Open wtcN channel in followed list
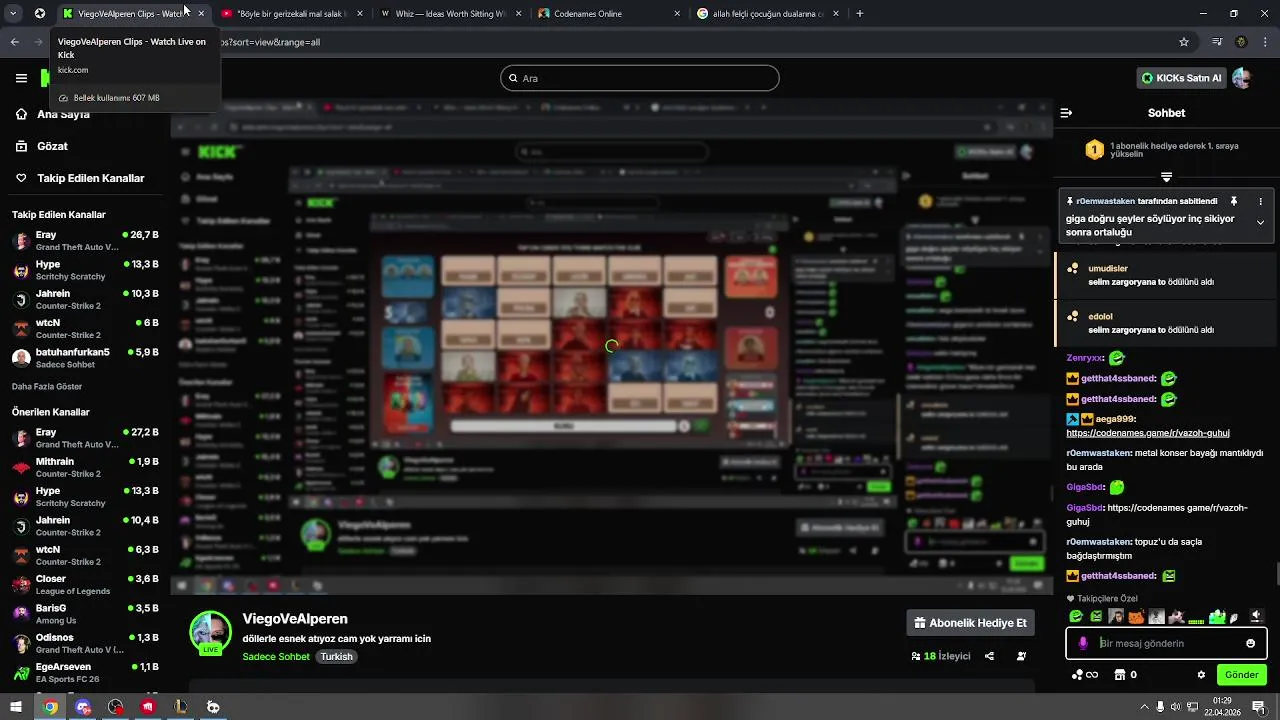This screenshot has height=720, width=1280. point(85,329)
